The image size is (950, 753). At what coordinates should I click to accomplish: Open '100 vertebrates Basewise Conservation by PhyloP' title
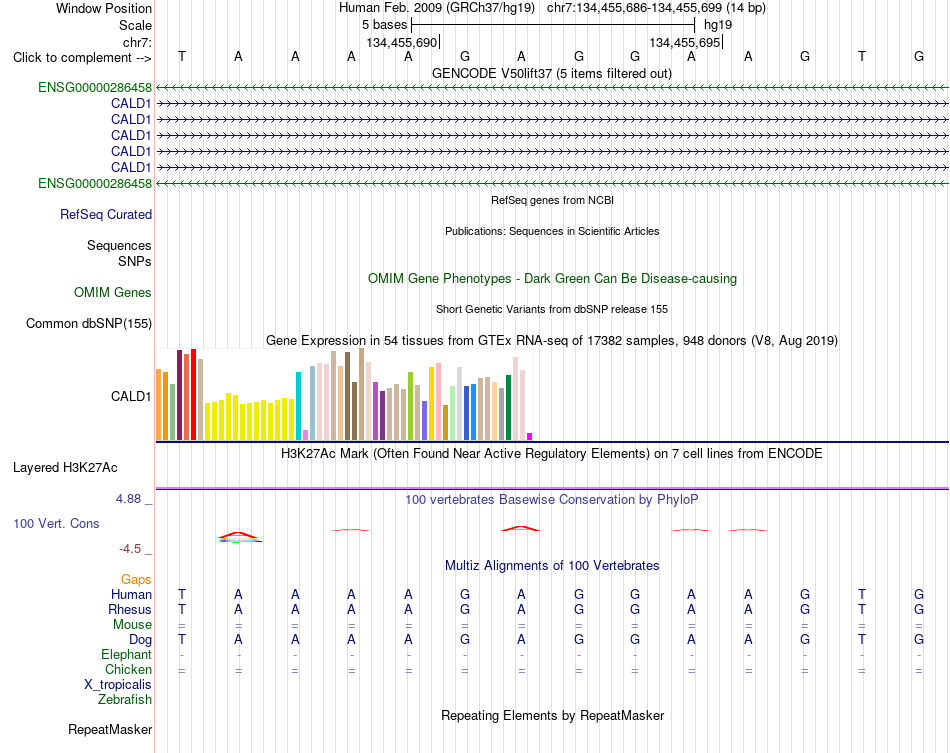click(551, 500)
